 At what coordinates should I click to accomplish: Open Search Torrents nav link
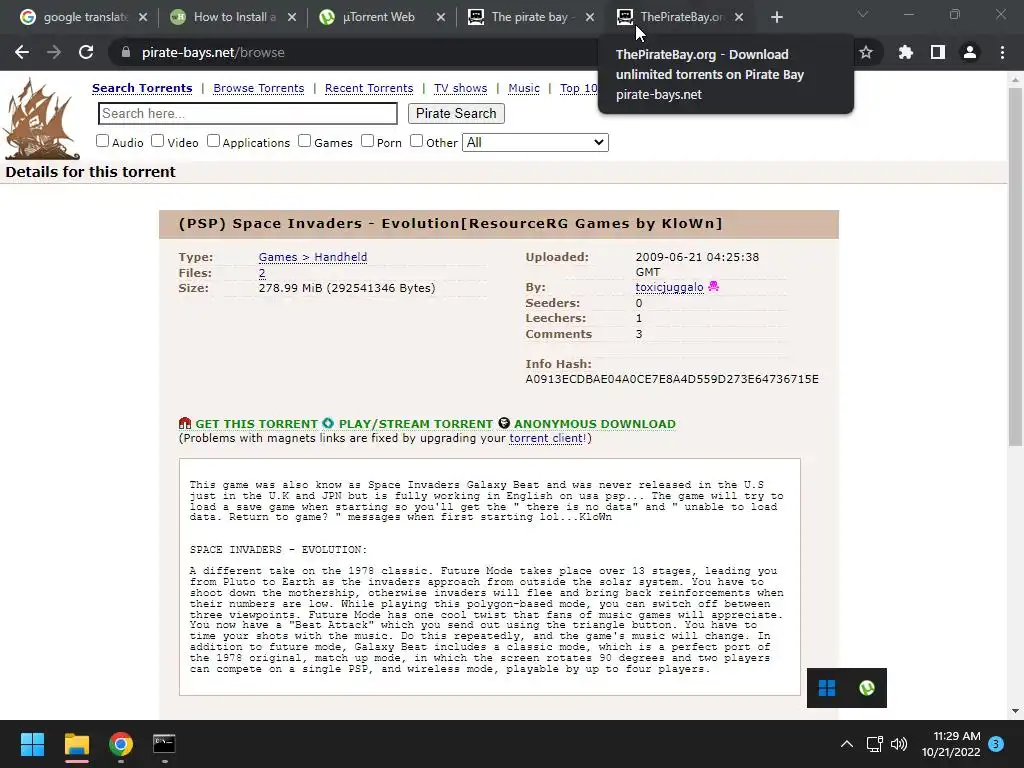point(142,88)
